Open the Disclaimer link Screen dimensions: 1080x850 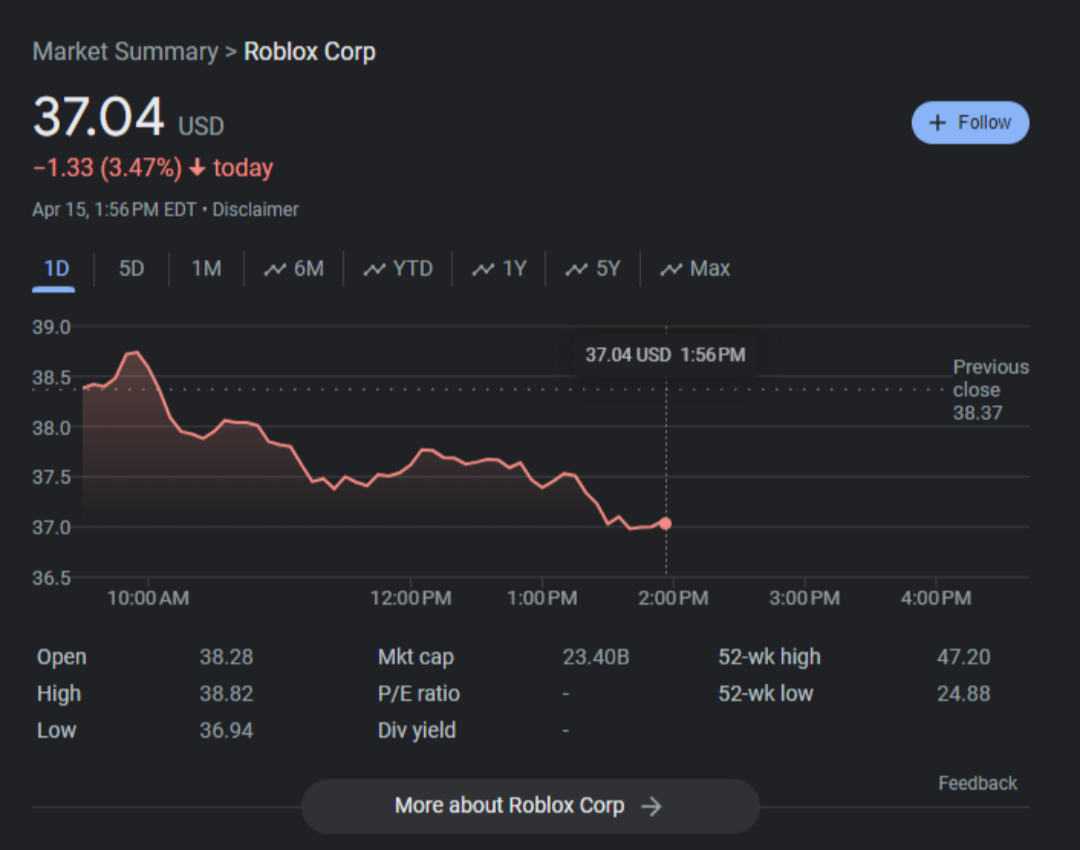pos(255,209)
